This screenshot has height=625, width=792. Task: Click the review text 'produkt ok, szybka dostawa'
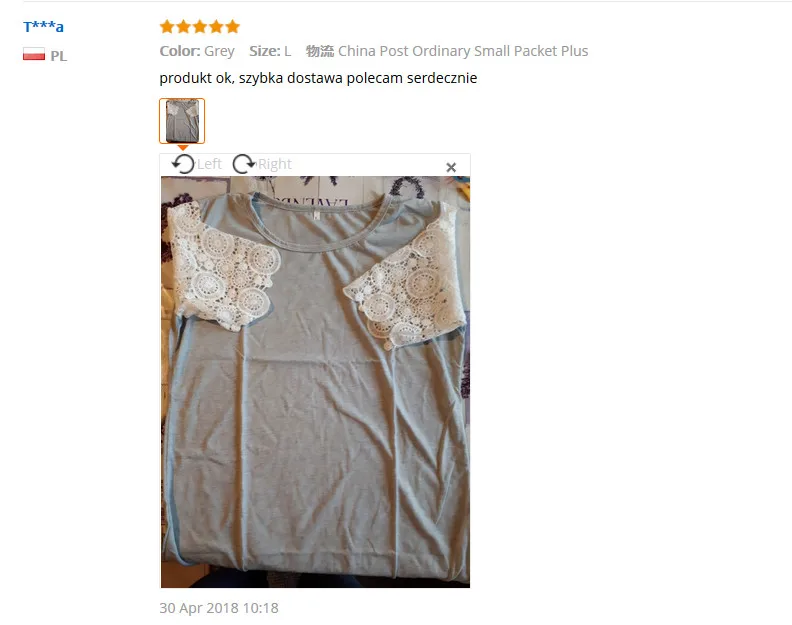click(252, 78)
